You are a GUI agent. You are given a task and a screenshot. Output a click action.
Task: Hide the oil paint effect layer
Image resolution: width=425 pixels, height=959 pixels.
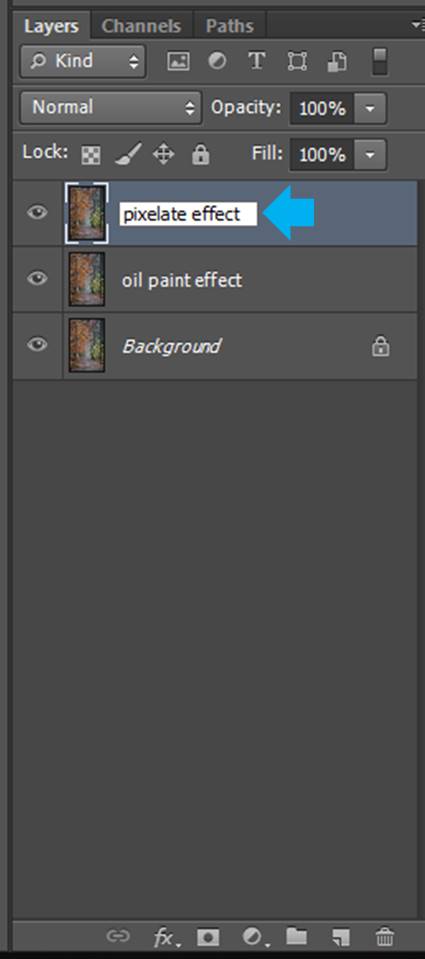pos(37,279)
